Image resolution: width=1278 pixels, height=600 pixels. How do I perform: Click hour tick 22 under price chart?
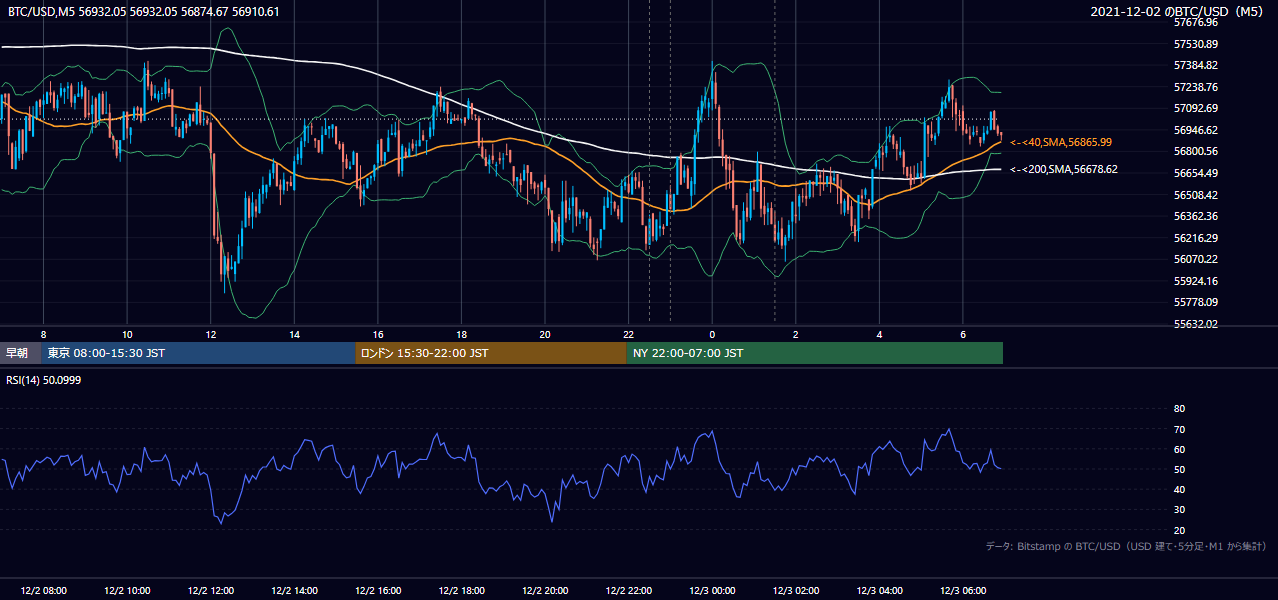(x=628, y=334)
